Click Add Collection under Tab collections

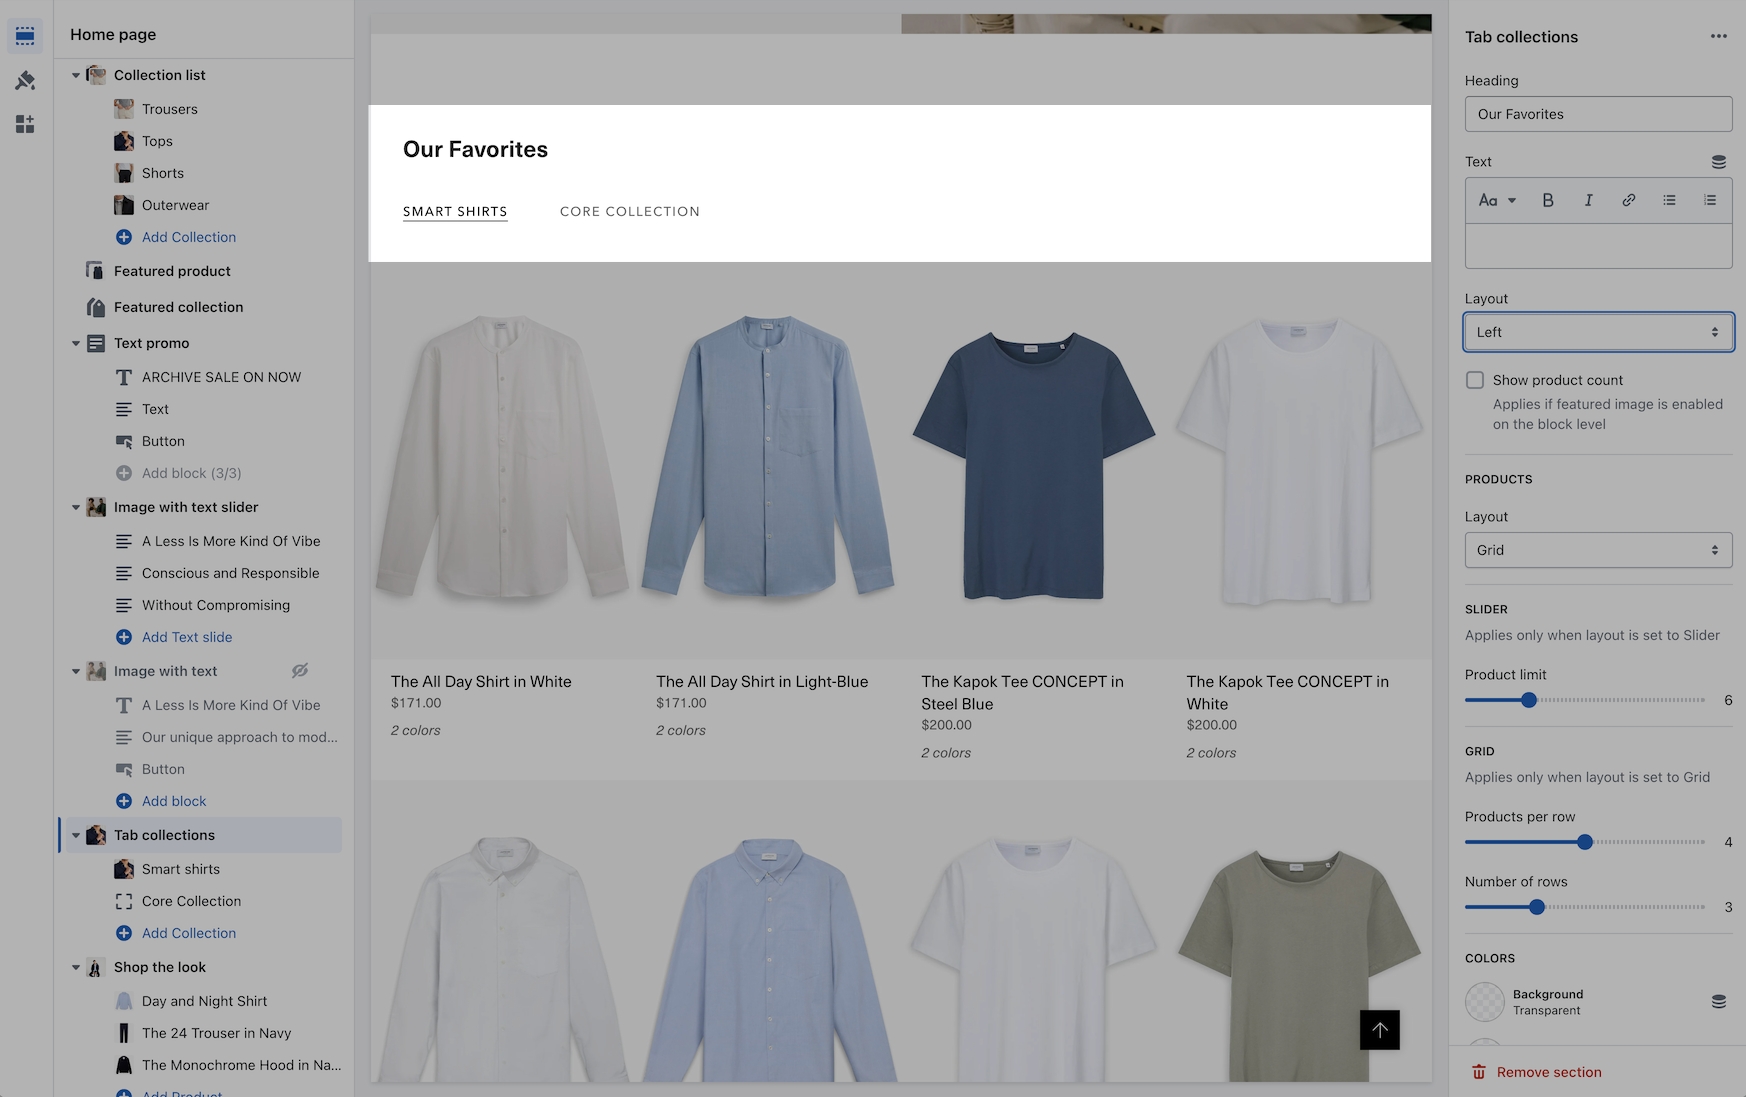point(188,933)
